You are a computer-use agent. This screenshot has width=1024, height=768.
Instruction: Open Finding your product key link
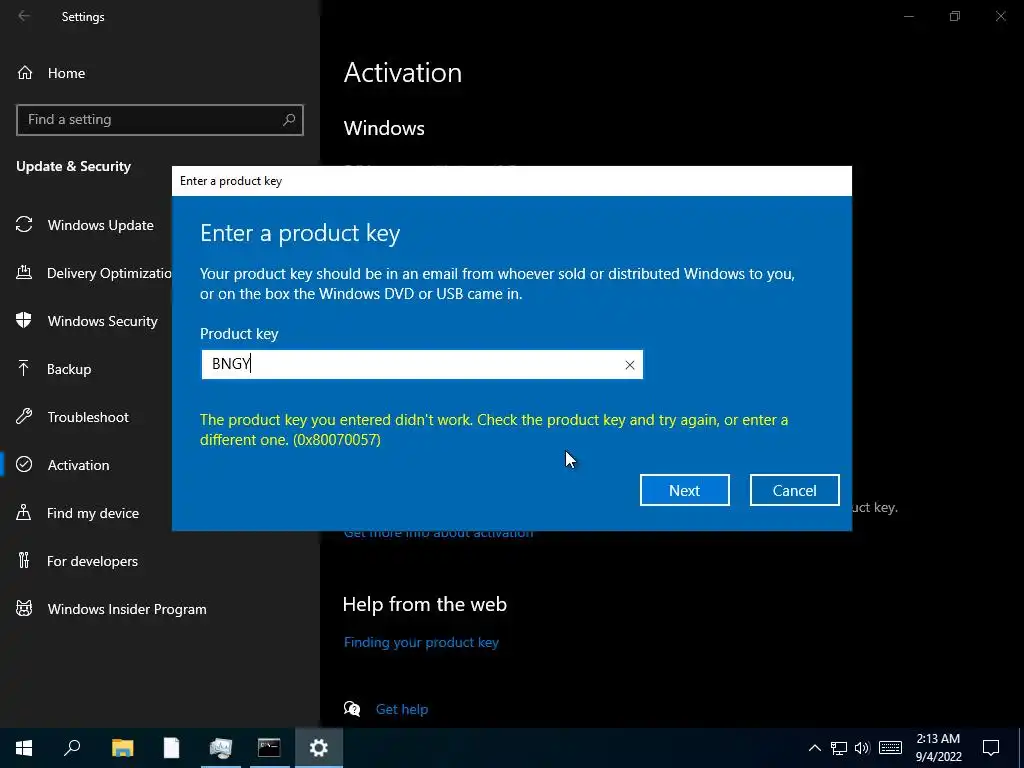tap(421, 642)
